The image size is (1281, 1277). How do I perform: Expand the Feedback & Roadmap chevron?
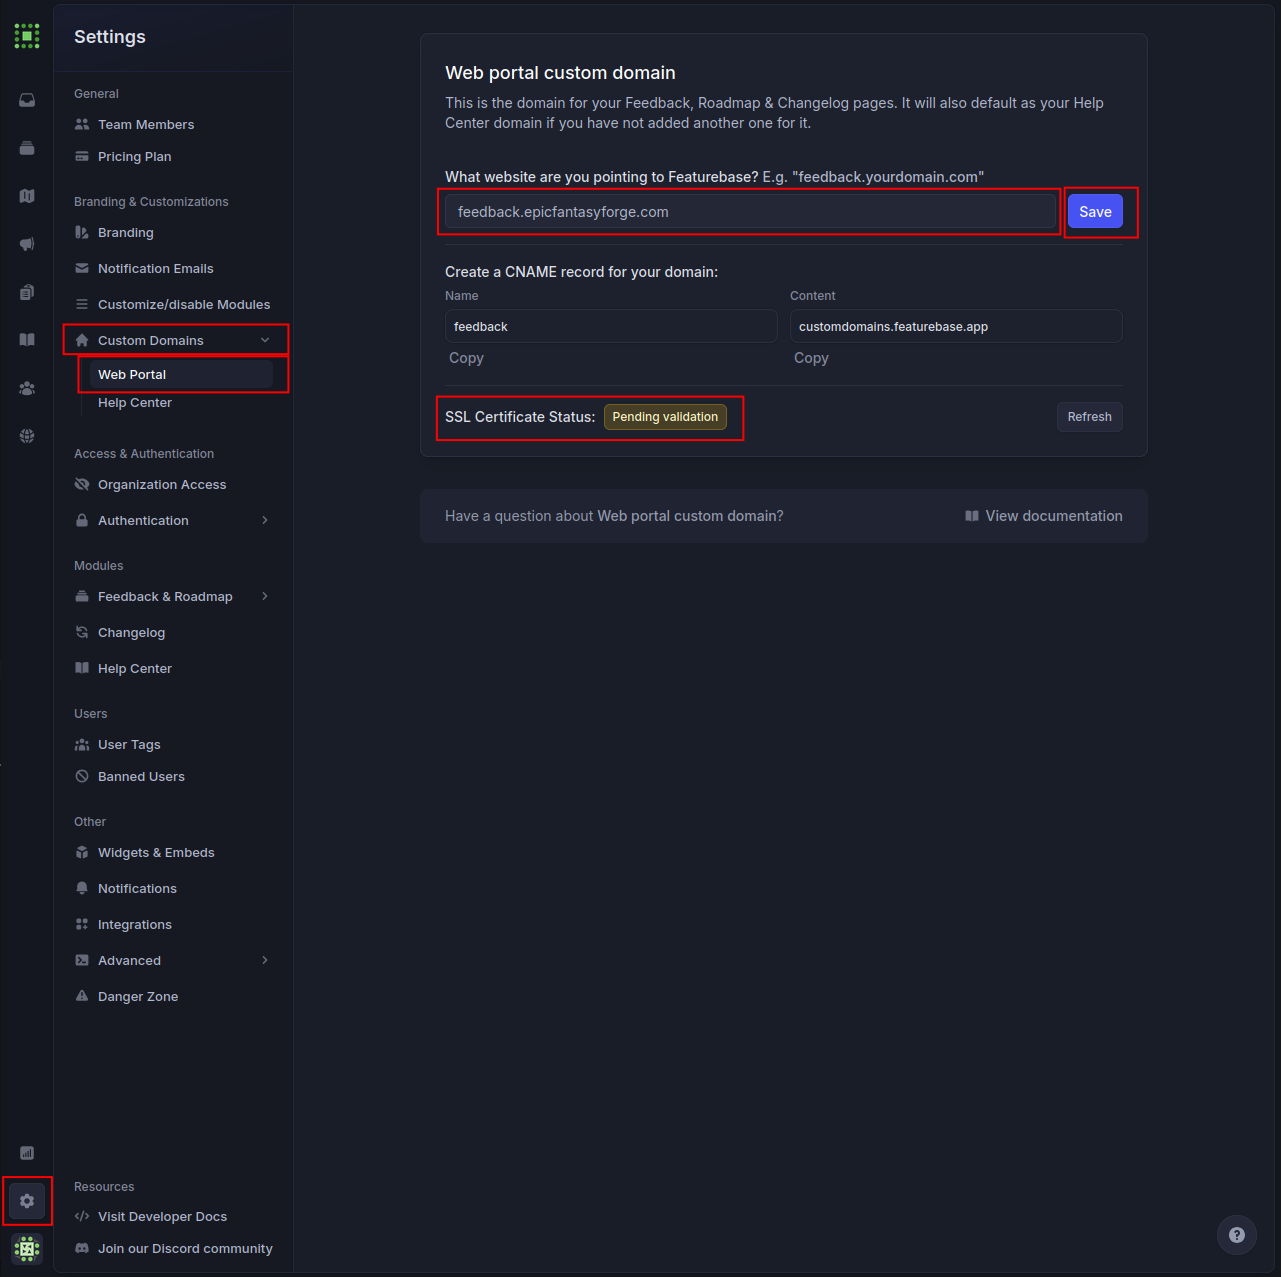click(x=265, y=596)
